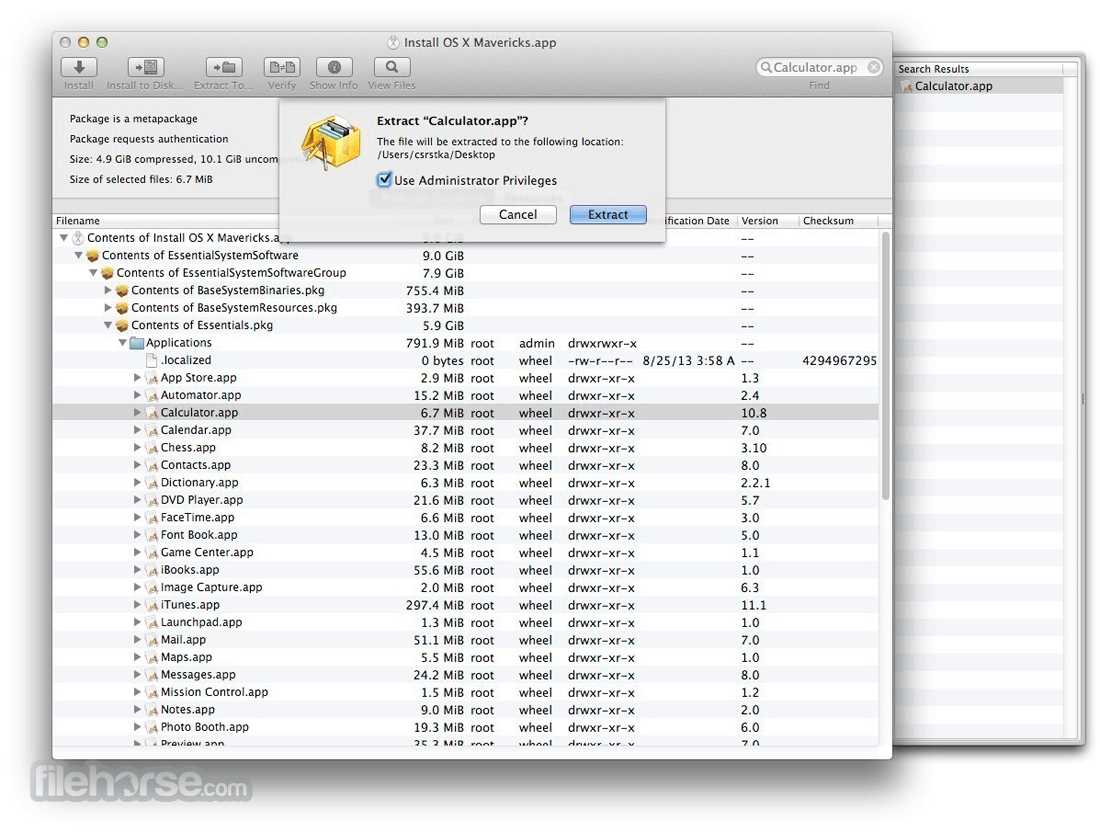This screenshot has height=832, width=1100.
Task: Expand Contents of BaseSystemBinaries.pkg
Action: 108,290
